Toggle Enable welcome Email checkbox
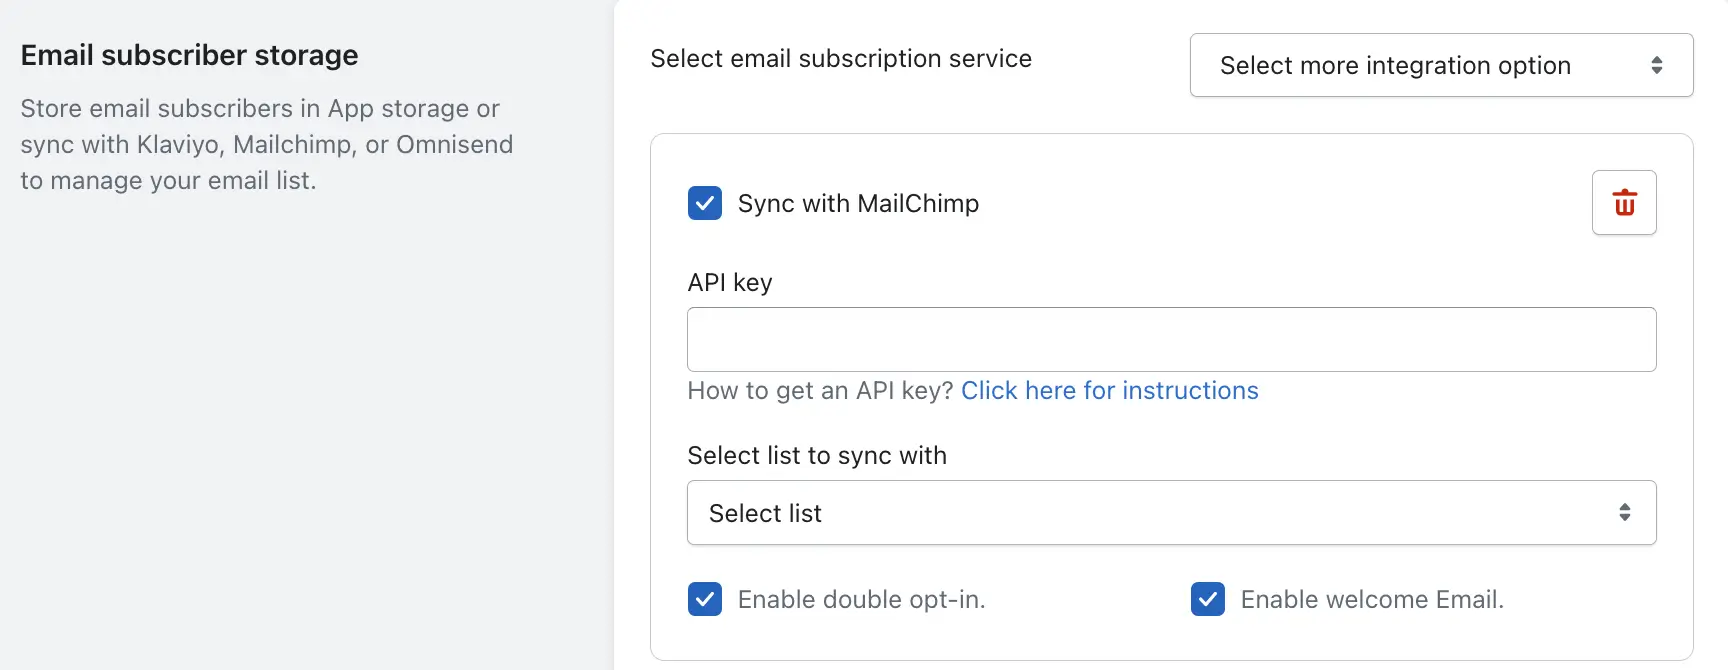The width and height of the screenshot is (1728, 670). coord(1208,599)
